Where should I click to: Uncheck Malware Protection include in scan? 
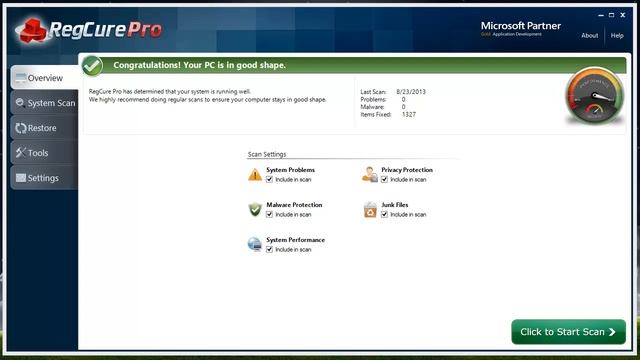(x=269, y=214)
